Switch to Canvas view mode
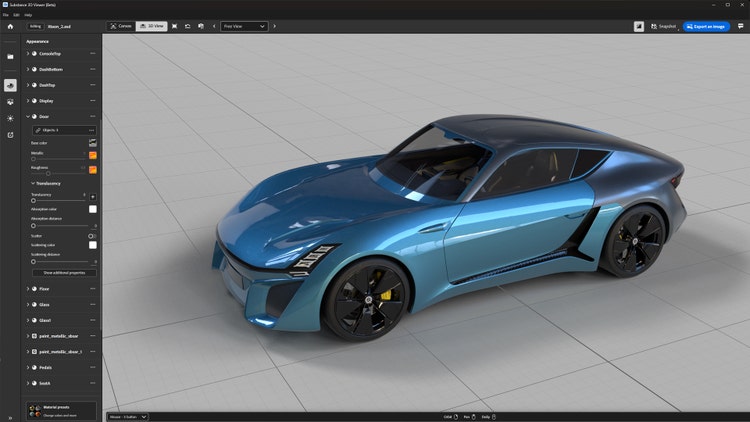750x422 pixels. click(119, 26)
